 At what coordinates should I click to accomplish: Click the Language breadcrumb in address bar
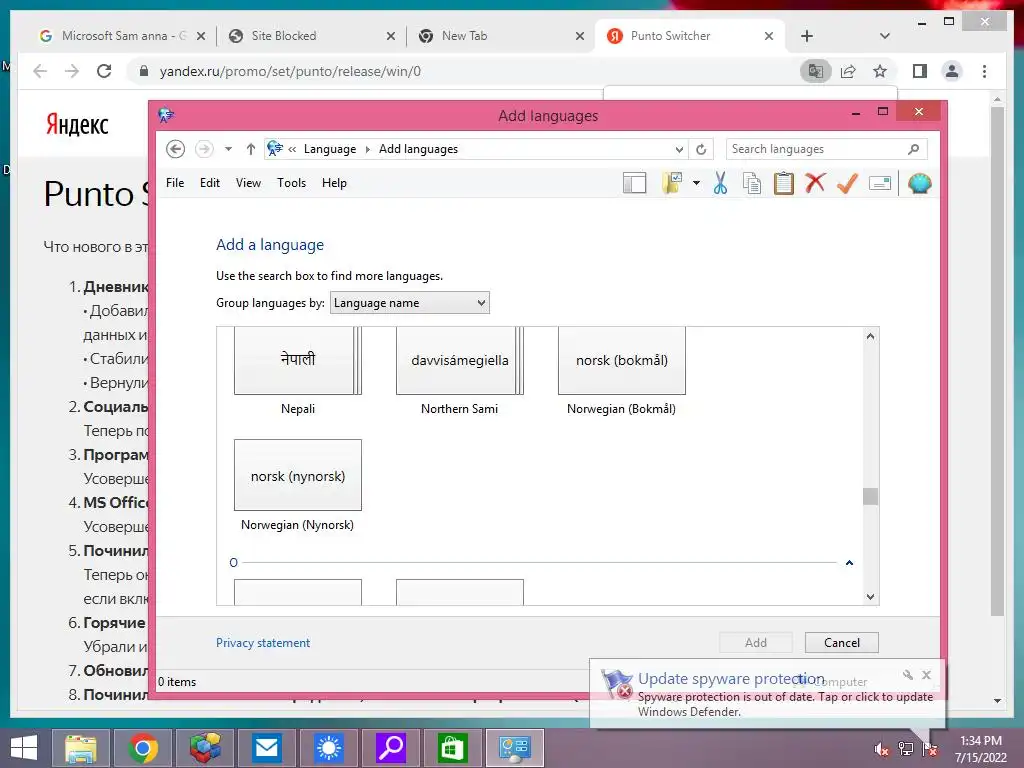(330, 149)
